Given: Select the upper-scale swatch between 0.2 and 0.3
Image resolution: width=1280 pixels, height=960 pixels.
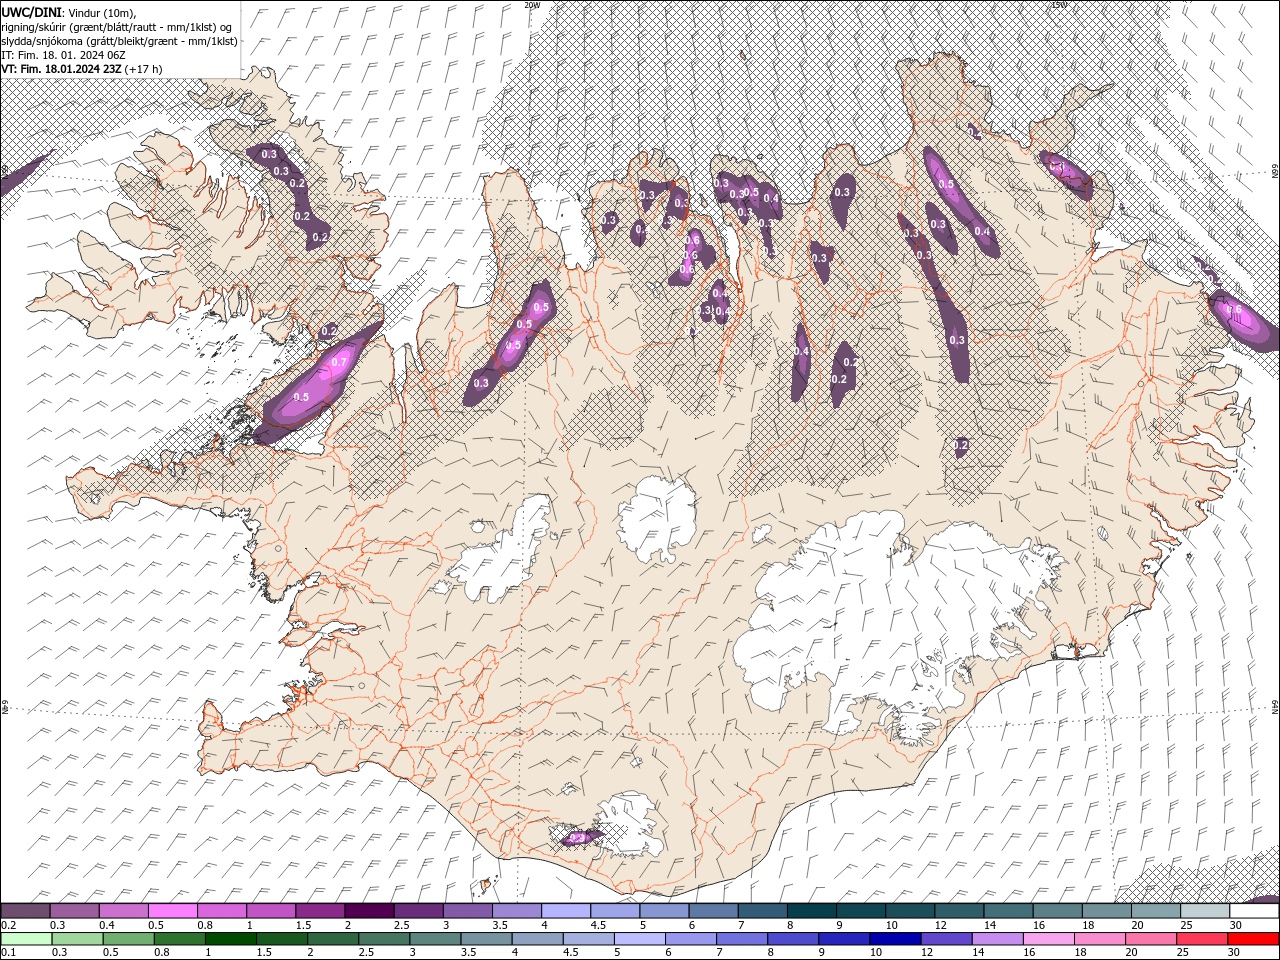Looking at the screenshot, I should 26,911.
